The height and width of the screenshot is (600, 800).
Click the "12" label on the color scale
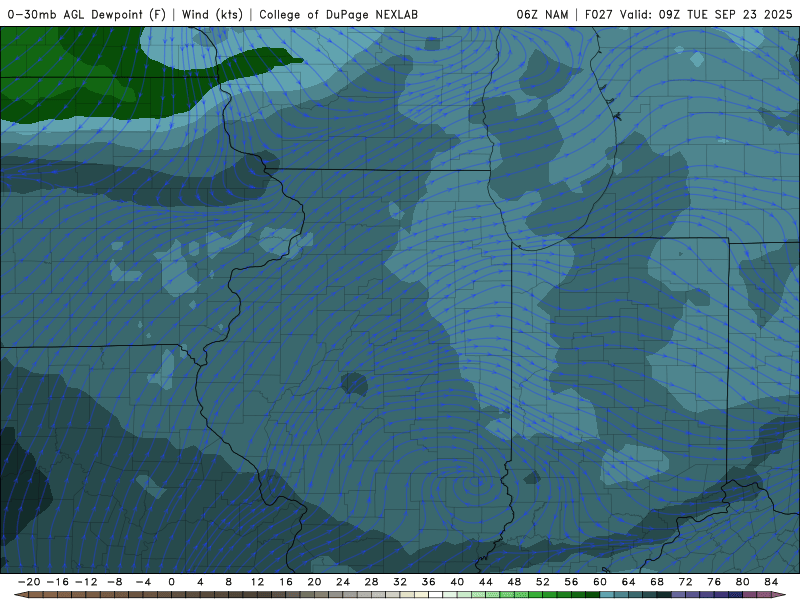(x=257, y=582)
